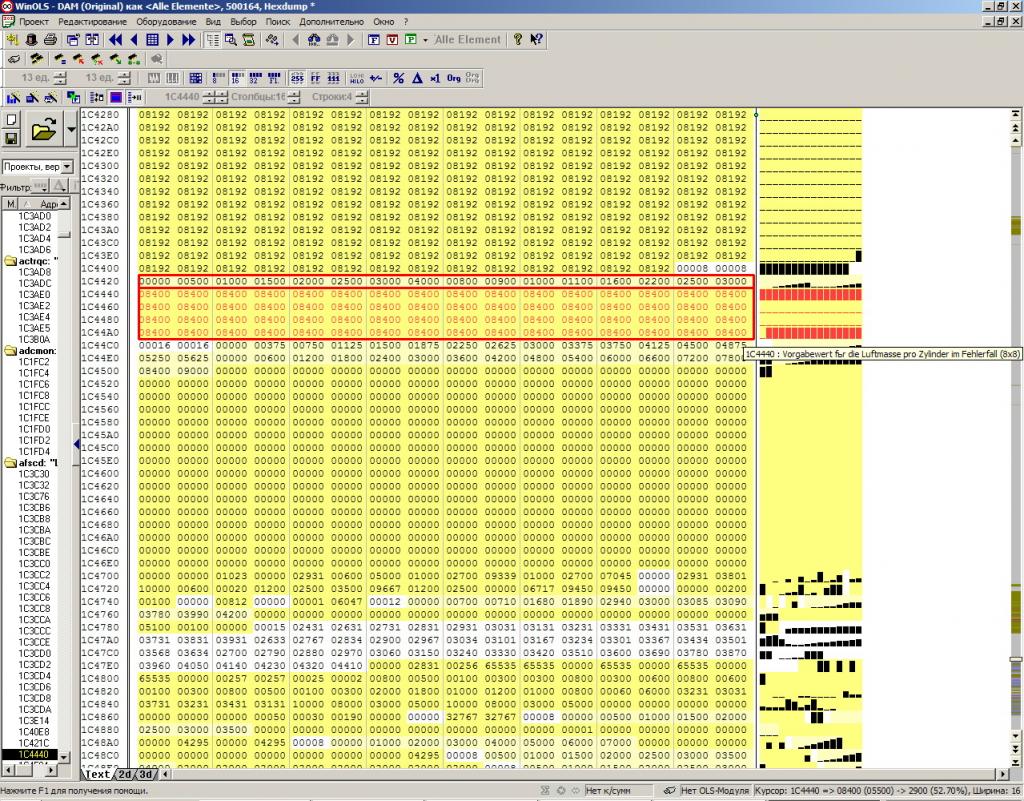Click the address row label 1C4700
This screenshot has height=801, width=1024.
[x=100, y=576]
